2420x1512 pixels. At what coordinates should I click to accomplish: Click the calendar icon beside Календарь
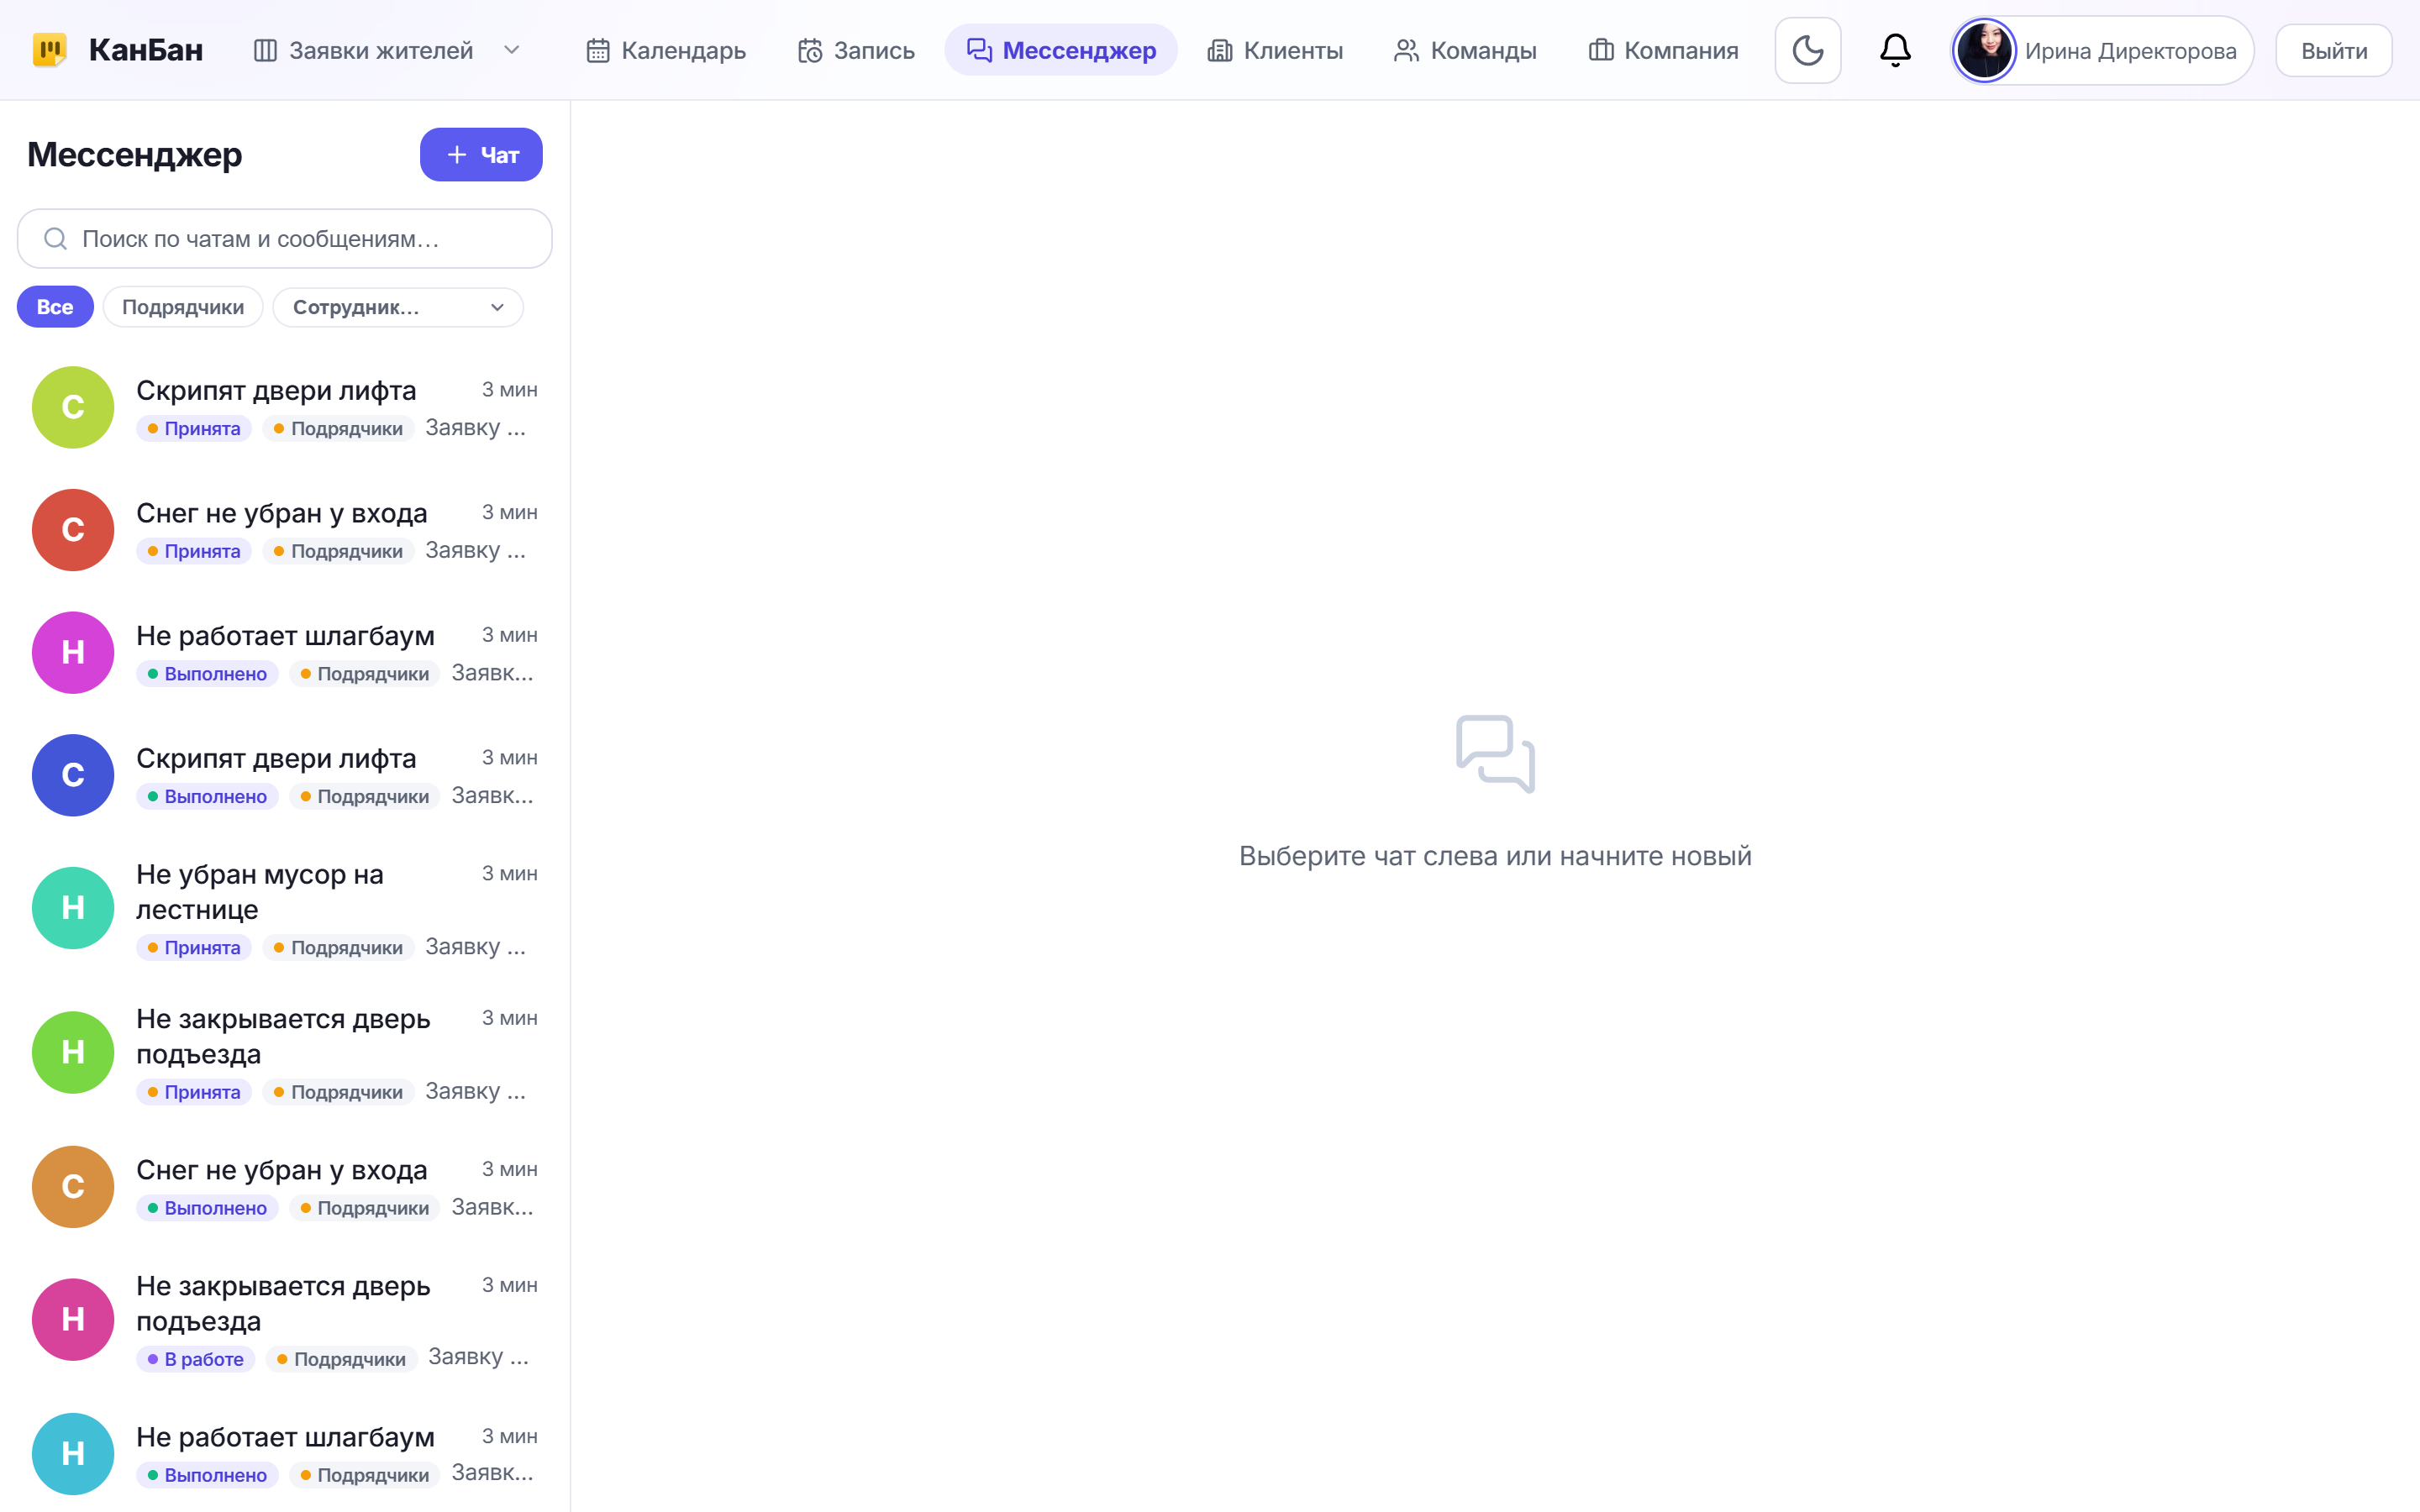pyautogui.click(x=598, y=50)
